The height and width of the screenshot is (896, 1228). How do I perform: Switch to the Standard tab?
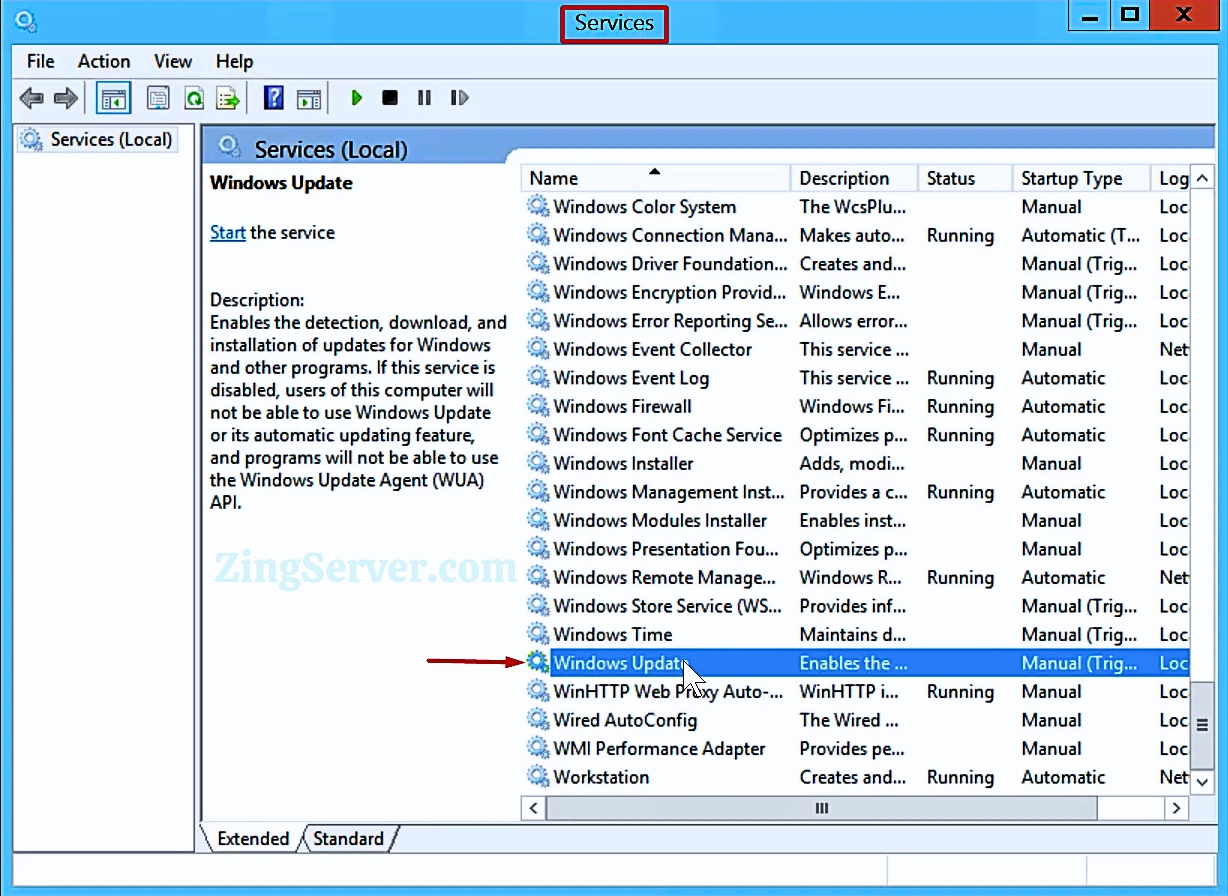coord(348,839)
